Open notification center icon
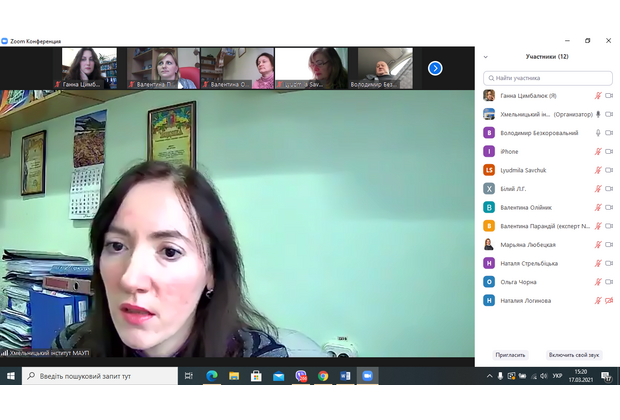Screen dimensions: 620x420 [607, 376]
